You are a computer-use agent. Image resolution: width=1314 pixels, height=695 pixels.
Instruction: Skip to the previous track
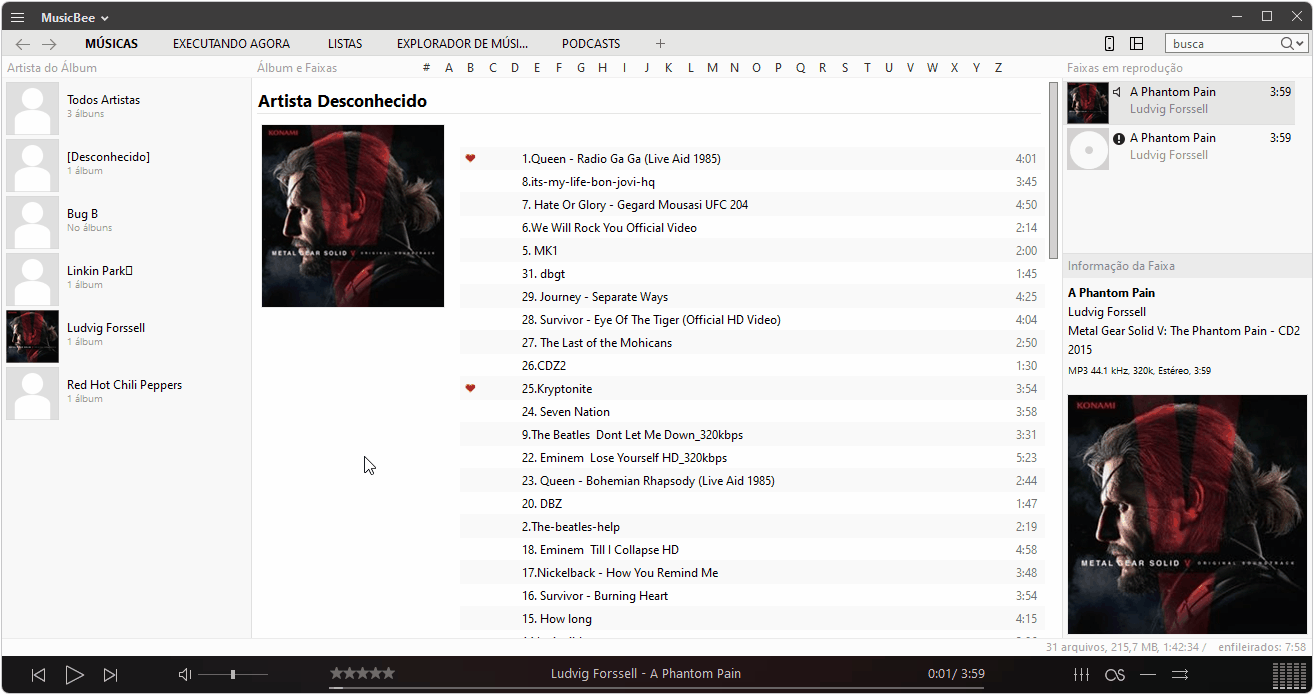point(38,675)
